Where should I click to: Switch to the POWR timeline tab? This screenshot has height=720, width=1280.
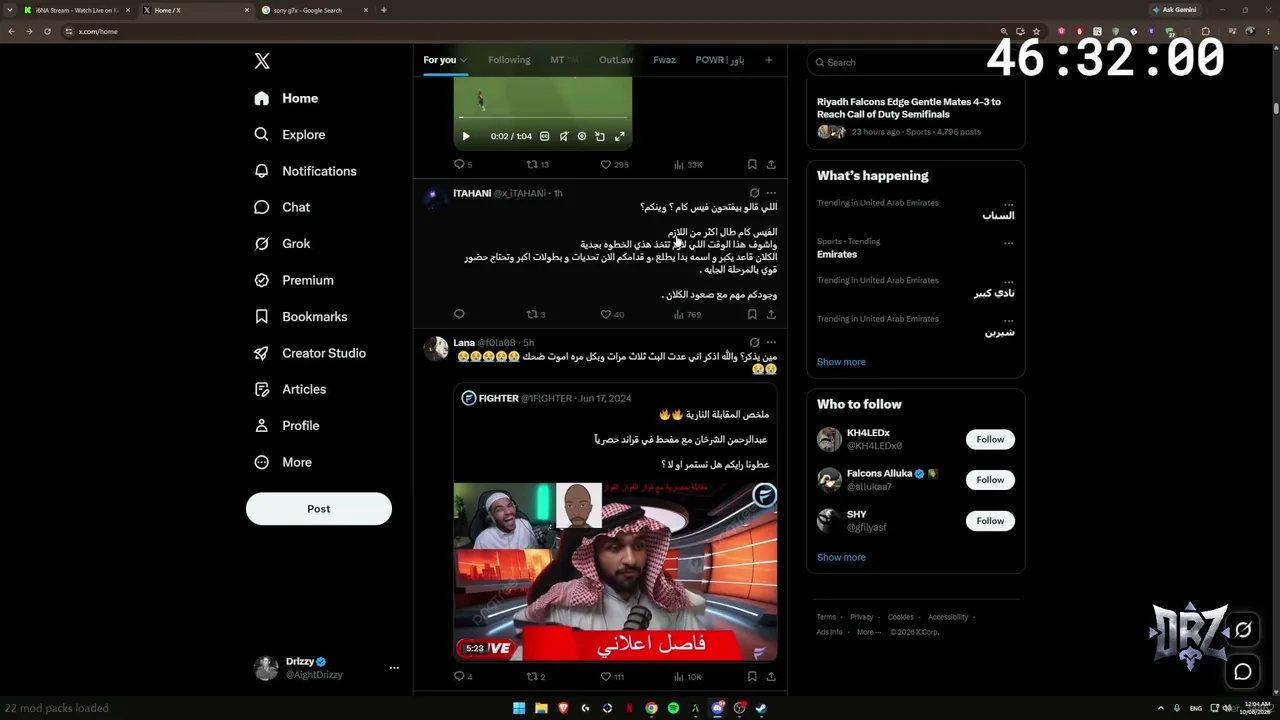pos(720,60)
